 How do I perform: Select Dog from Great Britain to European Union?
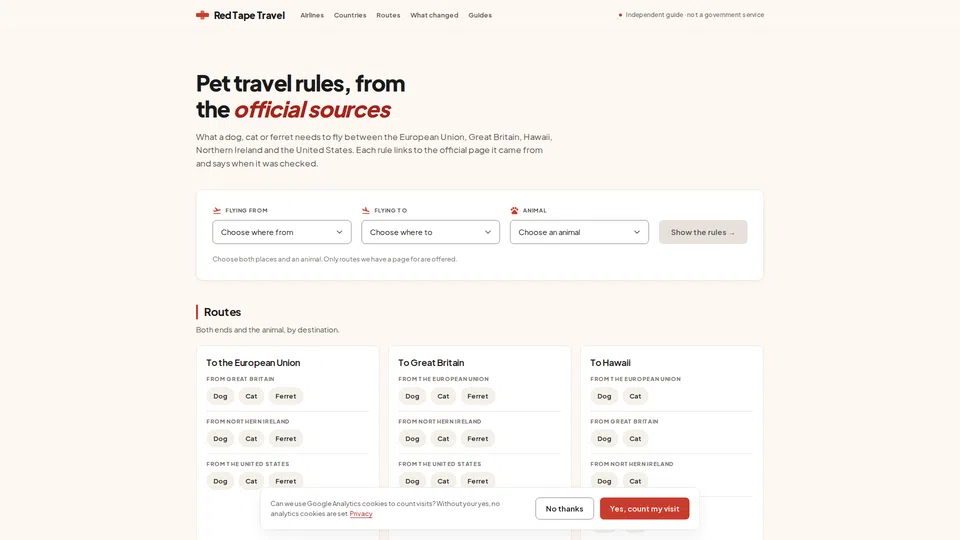point(220,396)
